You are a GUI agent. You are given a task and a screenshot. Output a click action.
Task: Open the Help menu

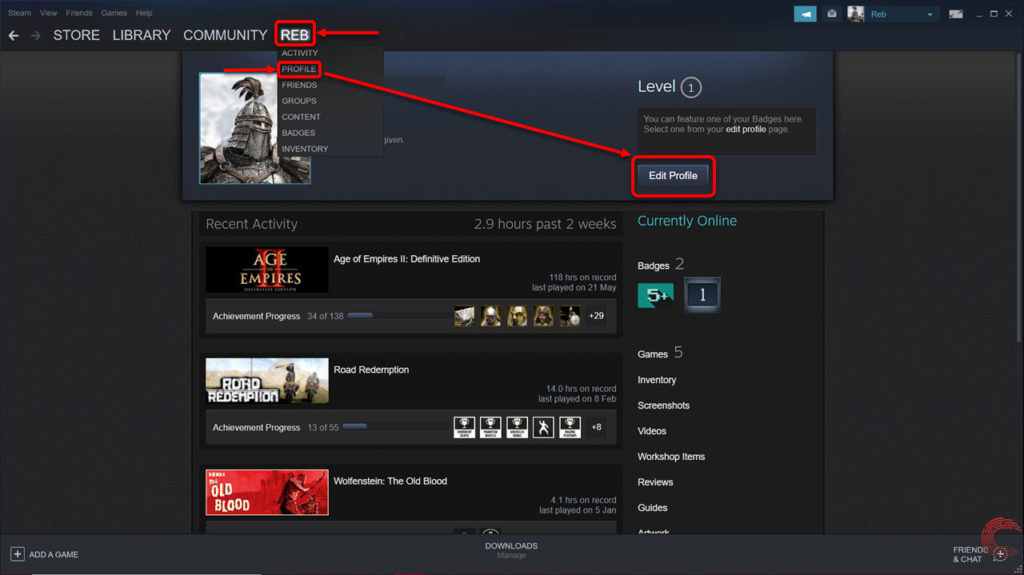tap(144, 12)
